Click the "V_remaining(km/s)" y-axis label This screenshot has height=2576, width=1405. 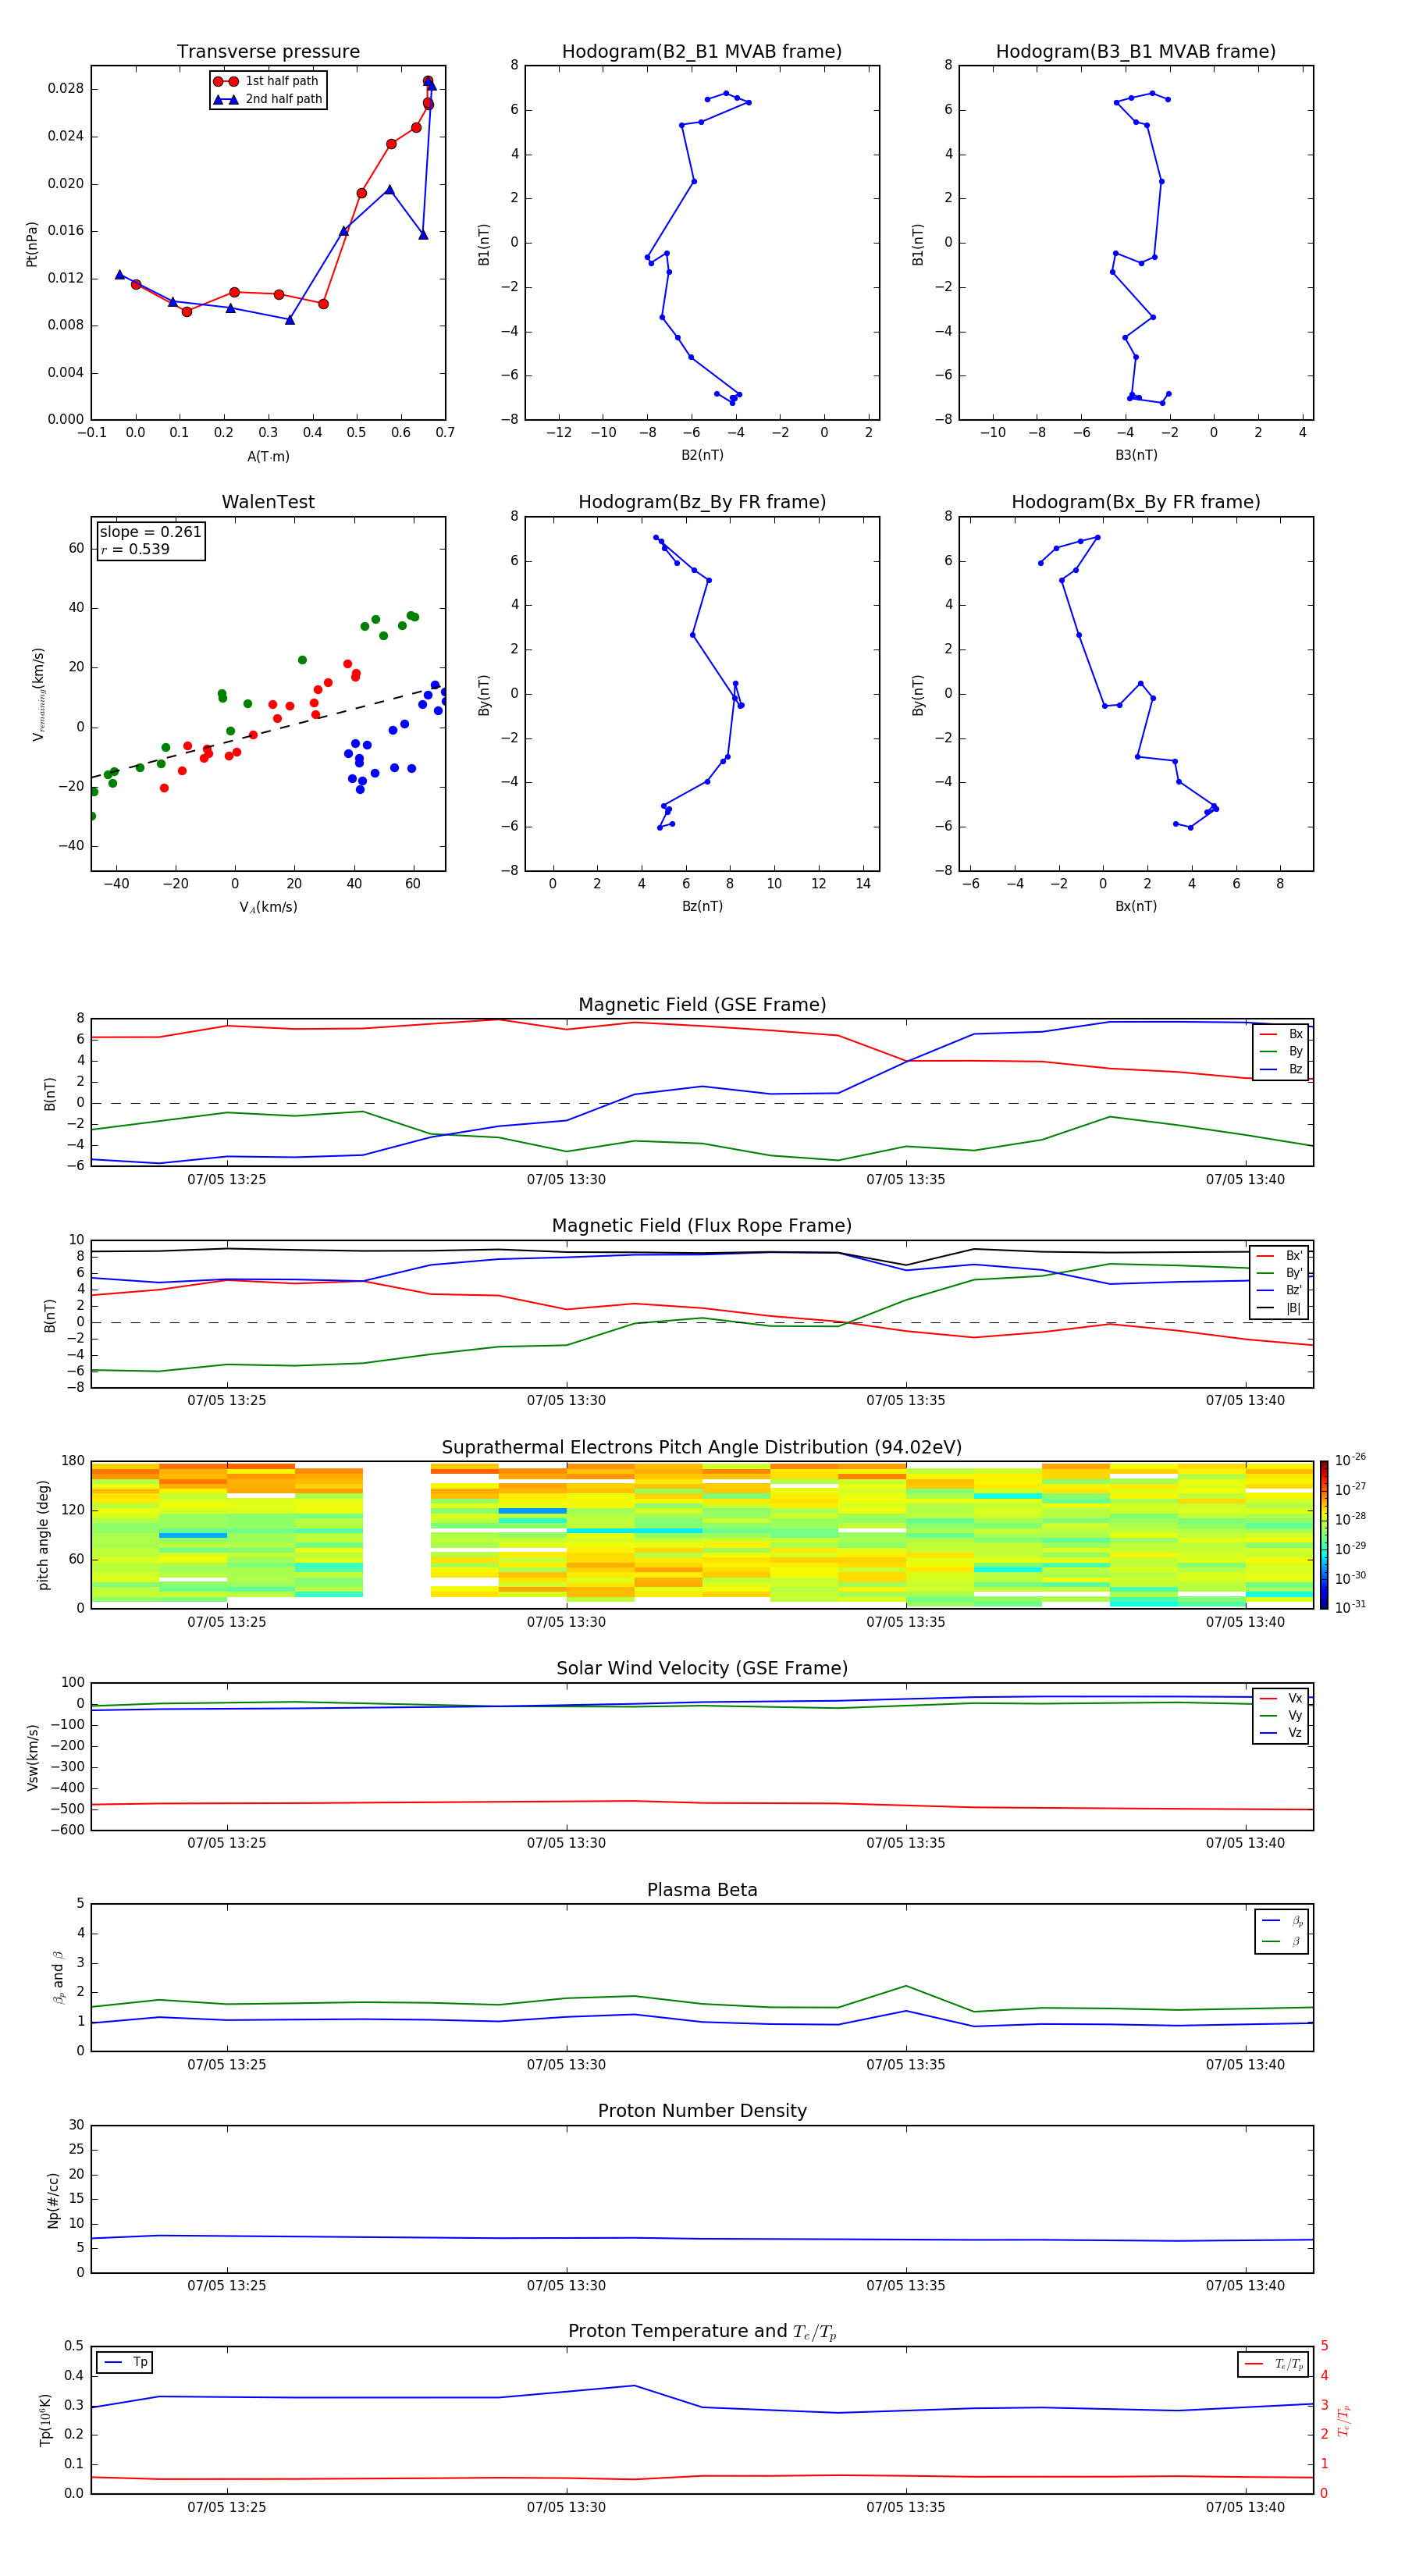(x=38, y=694)
